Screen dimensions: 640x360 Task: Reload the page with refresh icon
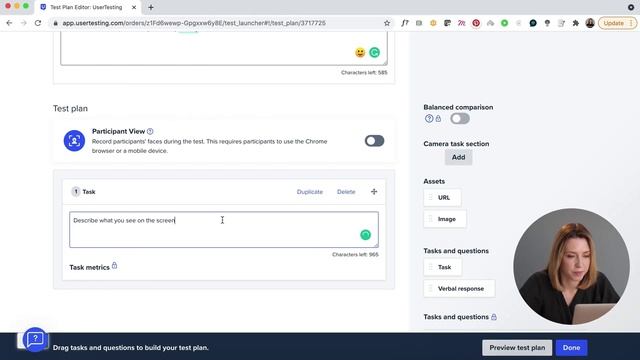(x=38, y=23)
